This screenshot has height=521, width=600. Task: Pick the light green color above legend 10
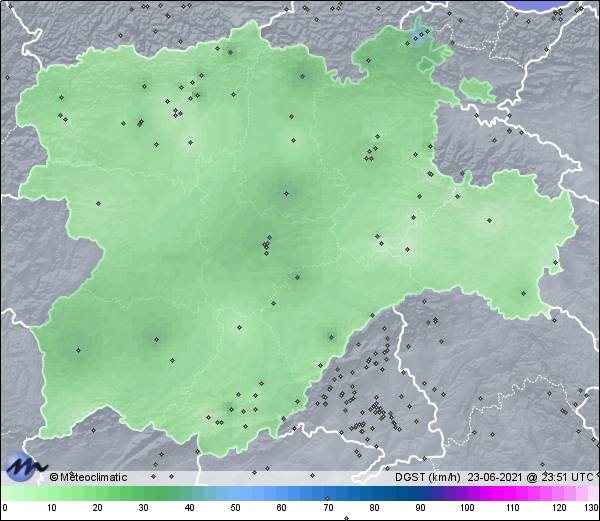tap(52, 494)
